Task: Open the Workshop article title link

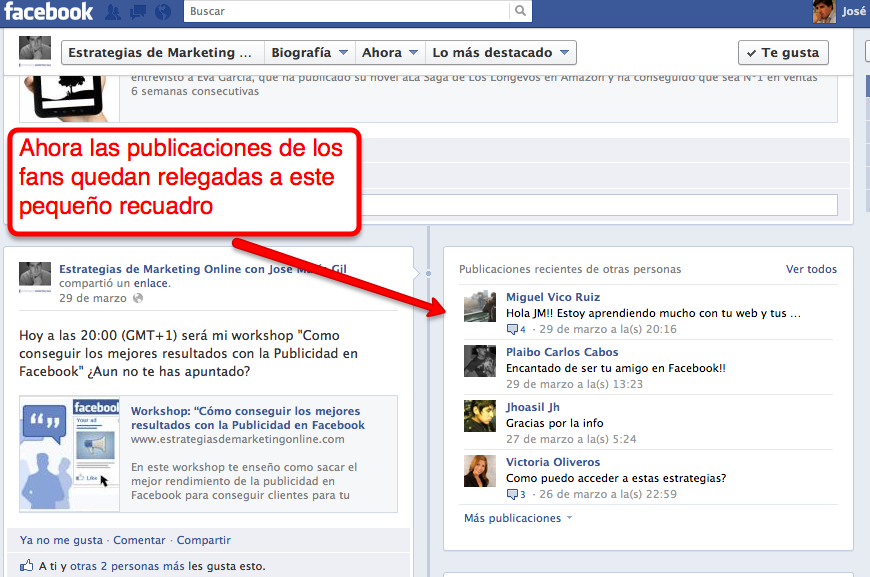Action: 247,418
